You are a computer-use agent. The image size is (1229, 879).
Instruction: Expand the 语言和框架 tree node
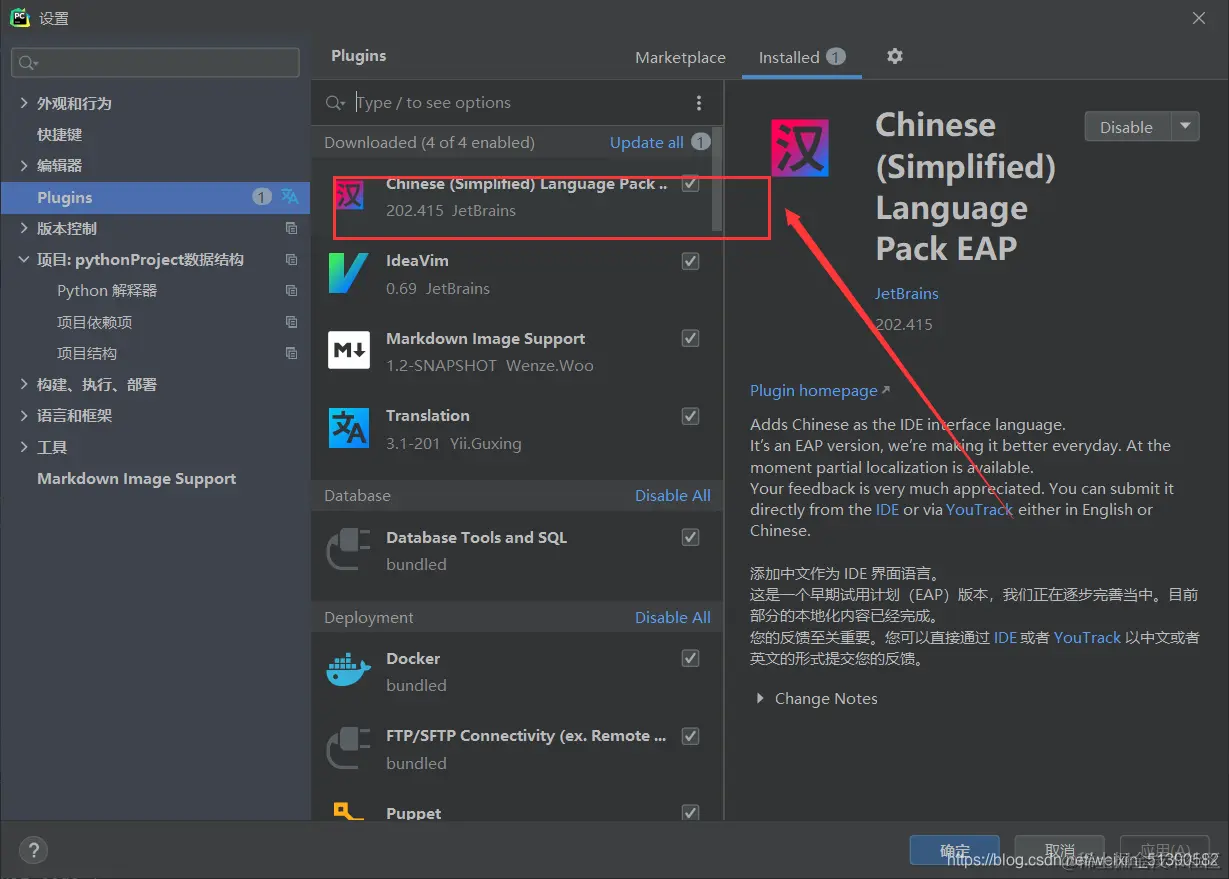24,415
